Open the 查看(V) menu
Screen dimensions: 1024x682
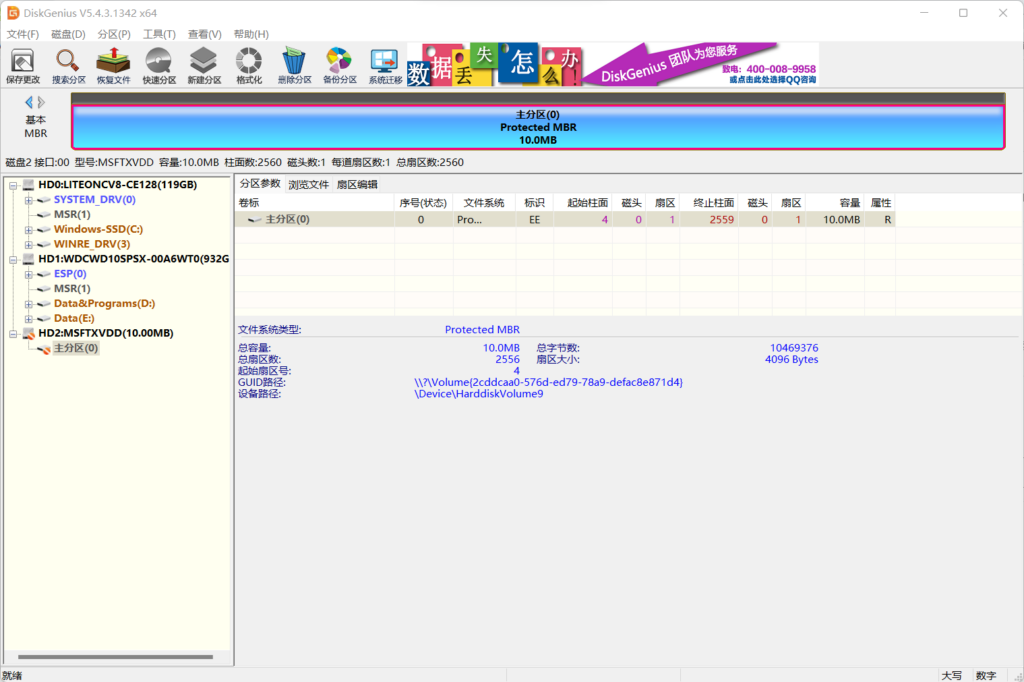pos(204,34)
